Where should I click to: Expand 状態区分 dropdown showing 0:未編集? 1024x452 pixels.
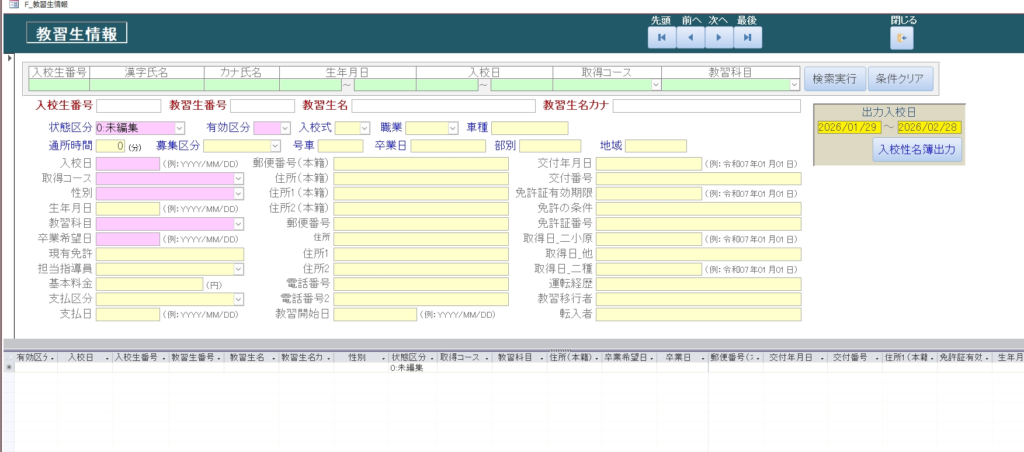[179, 128]
